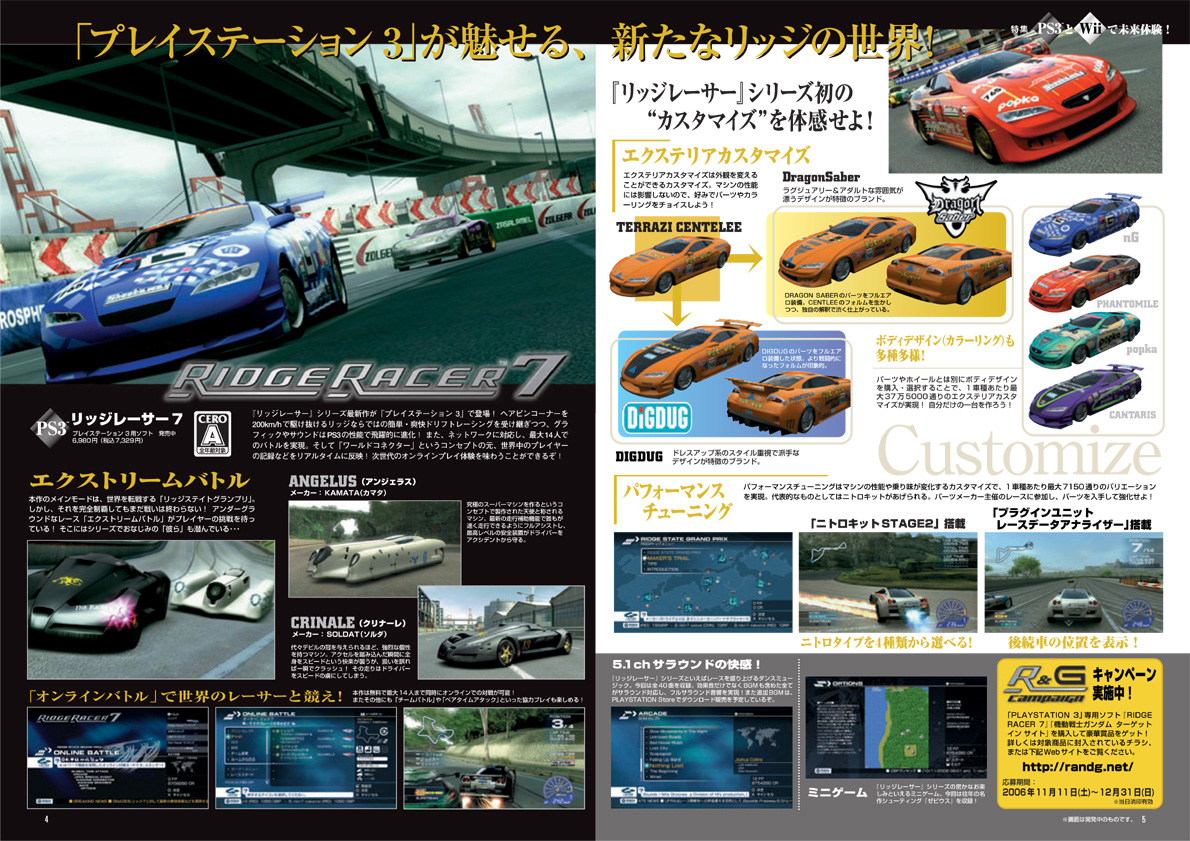Click the Dragon Saber winged emblem logo
This screenshot has width=1190, height=841.
point(956,204)
